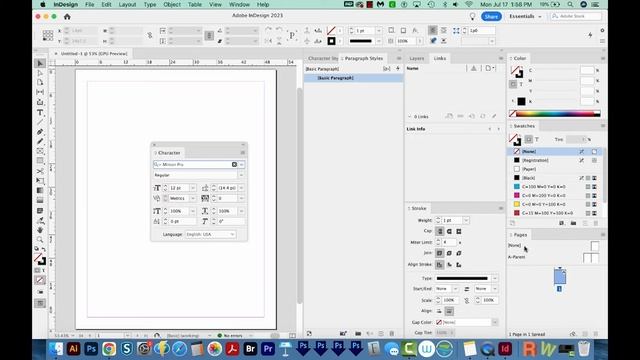Select the Direct Selection tool
640x360 pixels.
point(40,73)
